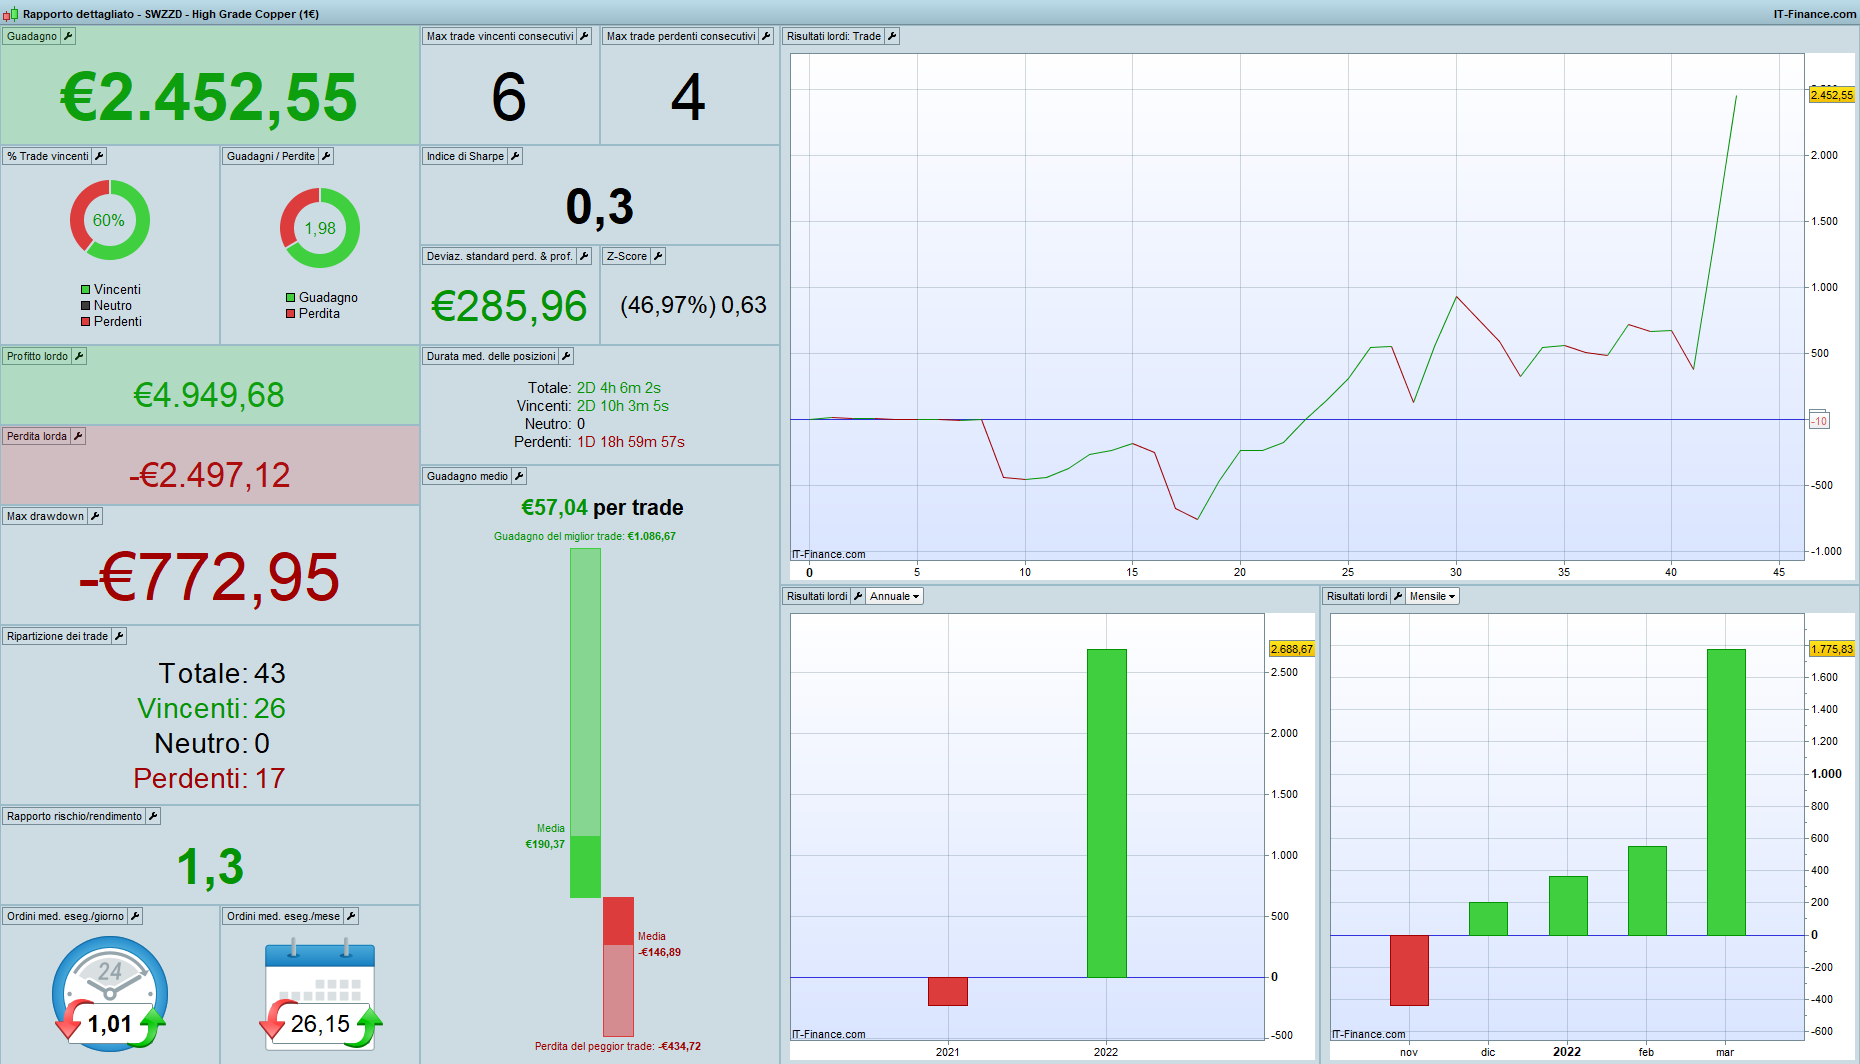Screen dimensions: 1860x1064
Task: Click the calendar orders-per-month icon
Action: pos(320,993)
